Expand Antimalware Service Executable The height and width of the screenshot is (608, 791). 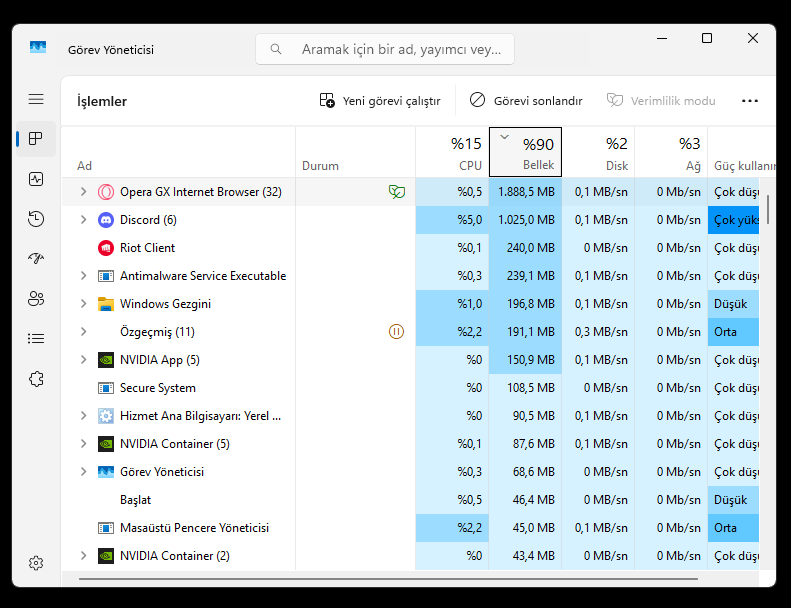[x=84, y=275]
